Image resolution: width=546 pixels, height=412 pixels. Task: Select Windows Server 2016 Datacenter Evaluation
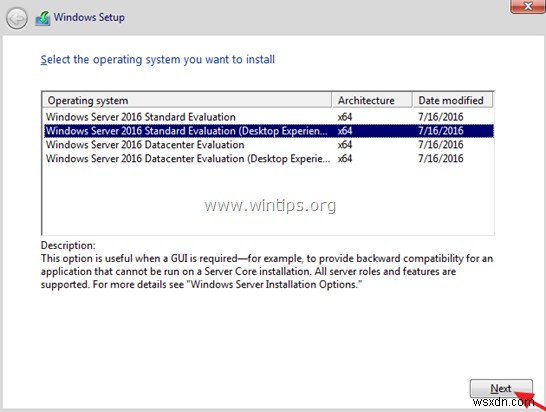[x=268, y=145]
